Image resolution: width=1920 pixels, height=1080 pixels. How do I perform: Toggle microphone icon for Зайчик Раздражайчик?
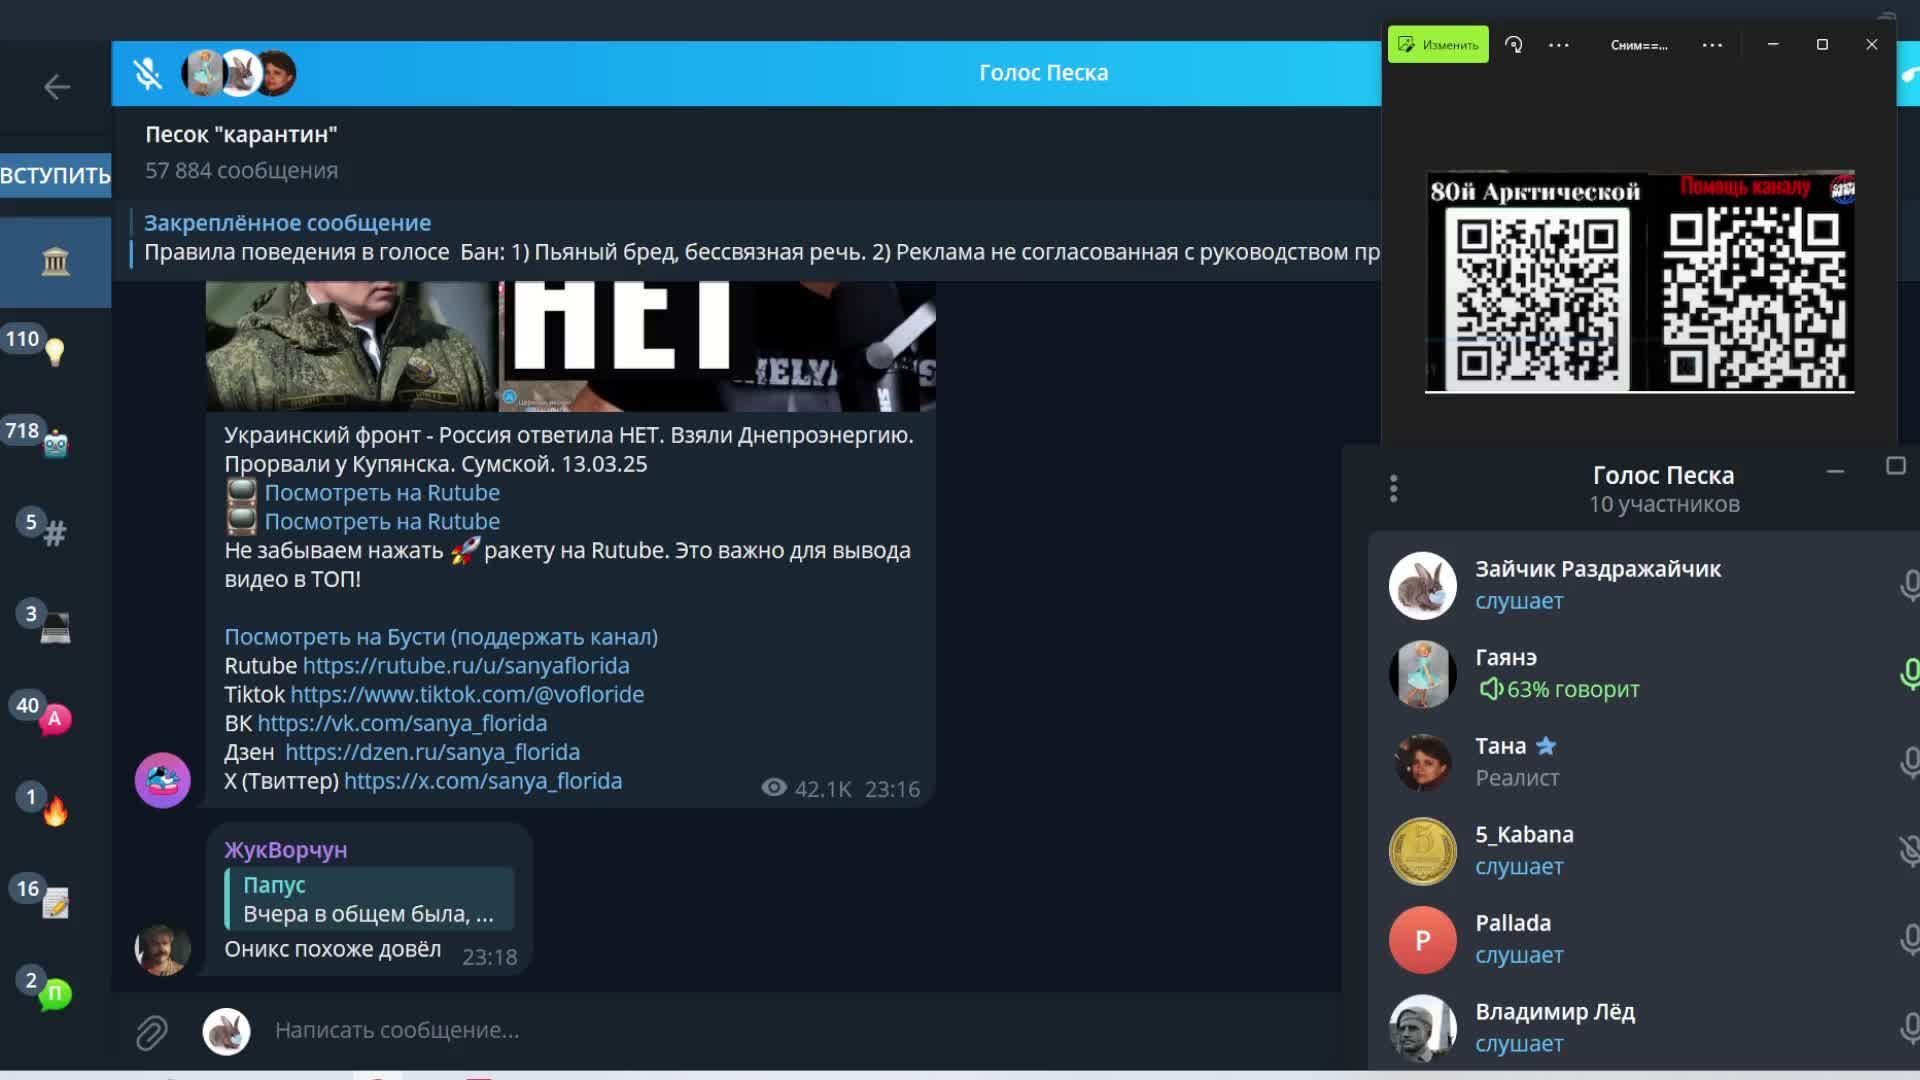(x=1909, y=585)
